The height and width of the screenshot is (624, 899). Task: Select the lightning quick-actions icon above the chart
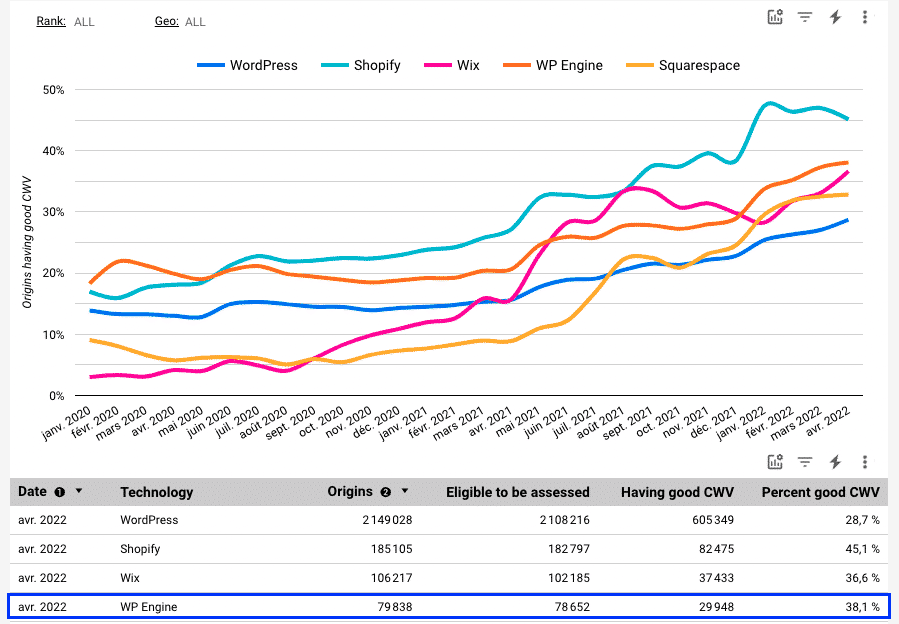coord(836,17)
